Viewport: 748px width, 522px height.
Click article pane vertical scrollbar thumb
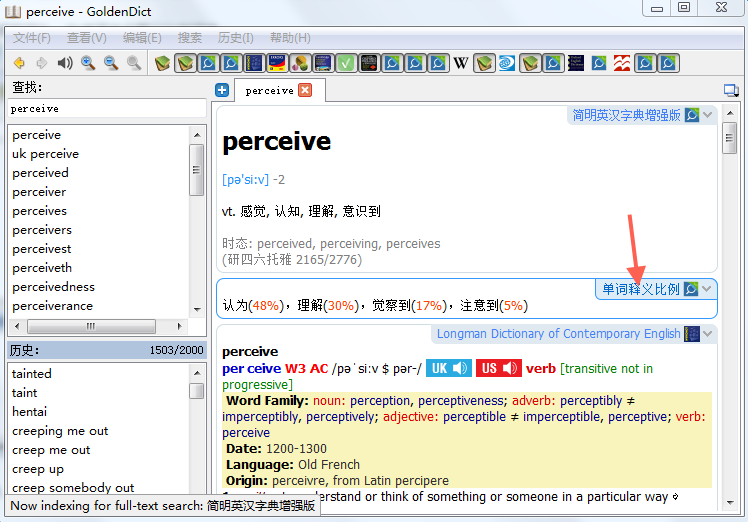coord(729,138)
